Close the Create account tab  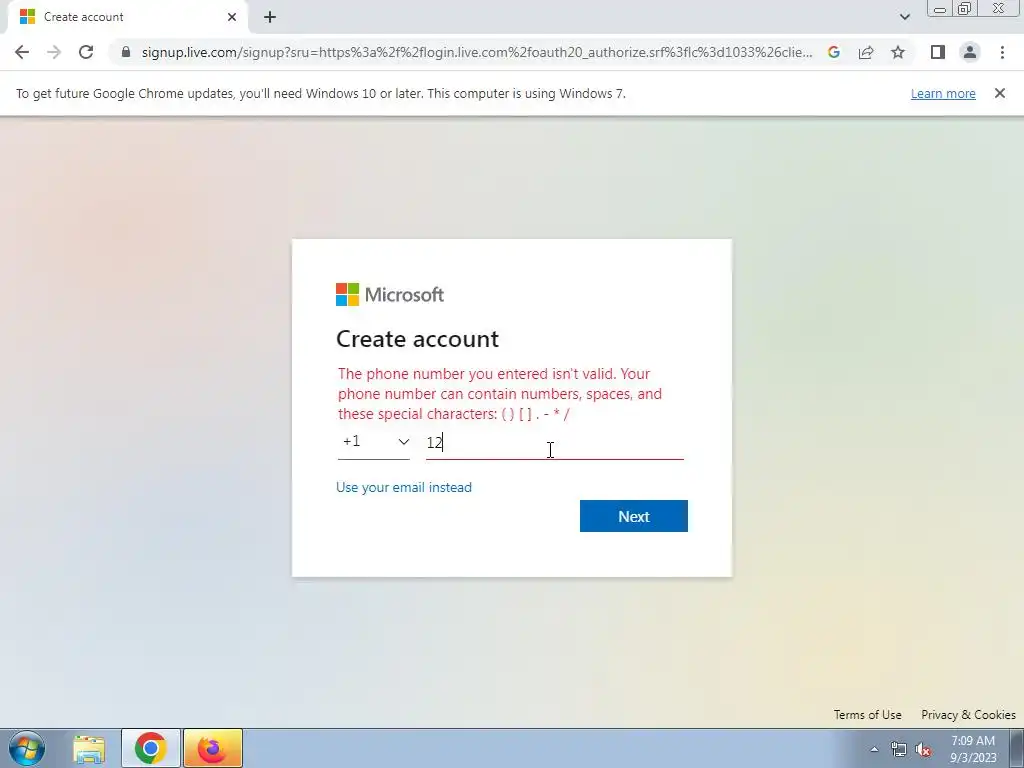coord(232,17)
